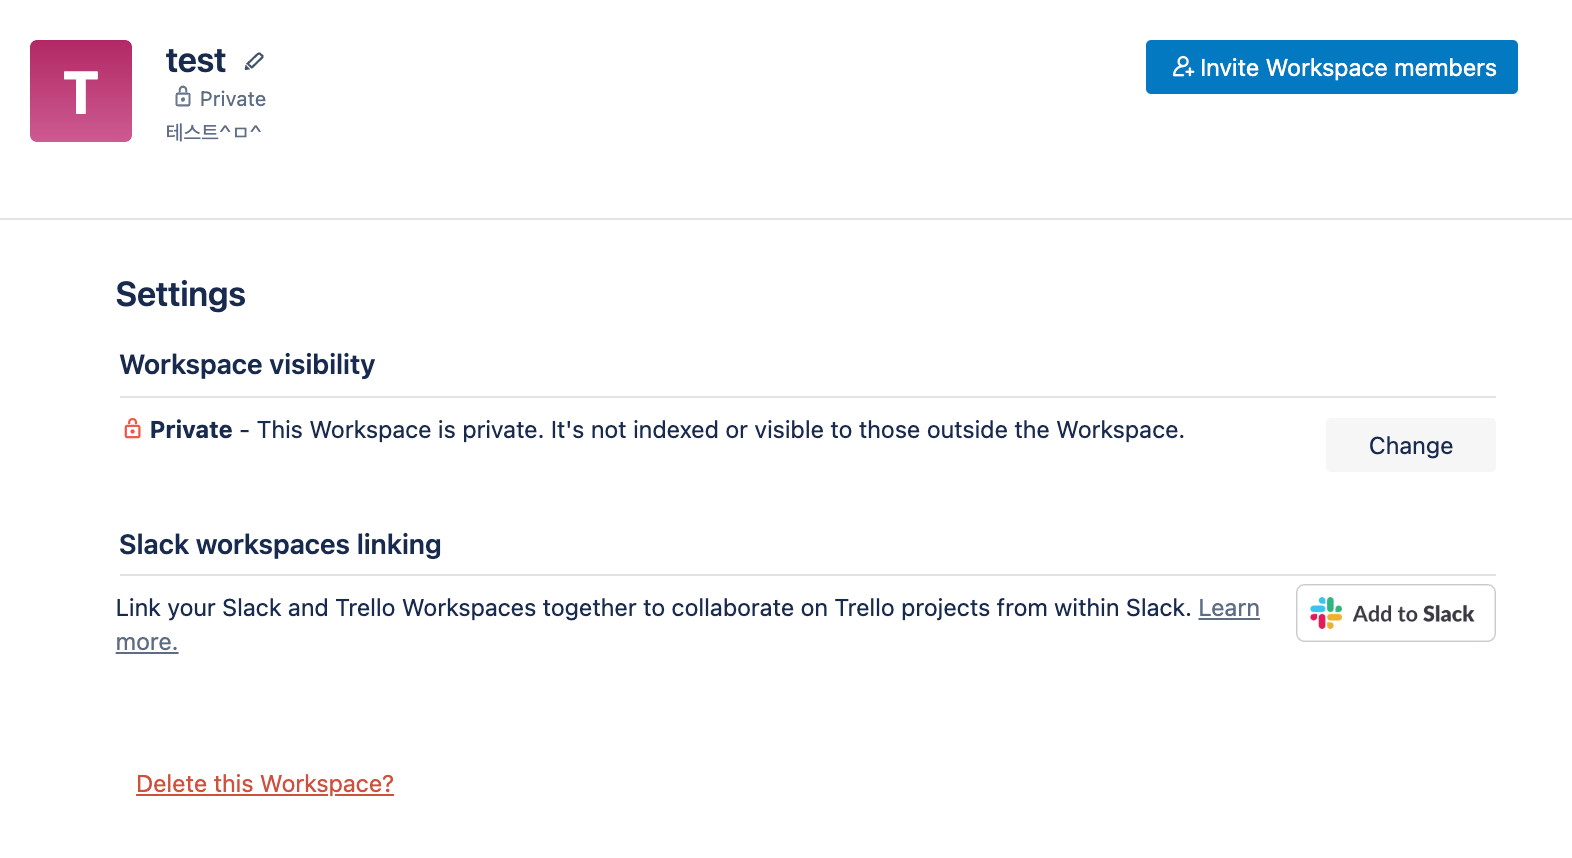
Task: Click the Private label in header
Action: click(233, 99)
